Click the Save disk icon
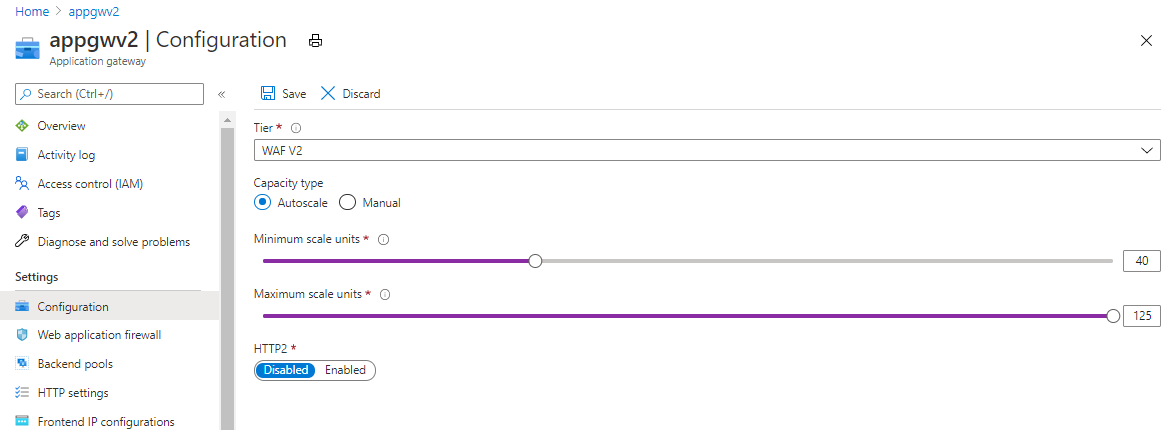1174x430 pixels. pyautogui.click(x=268, y=93)
